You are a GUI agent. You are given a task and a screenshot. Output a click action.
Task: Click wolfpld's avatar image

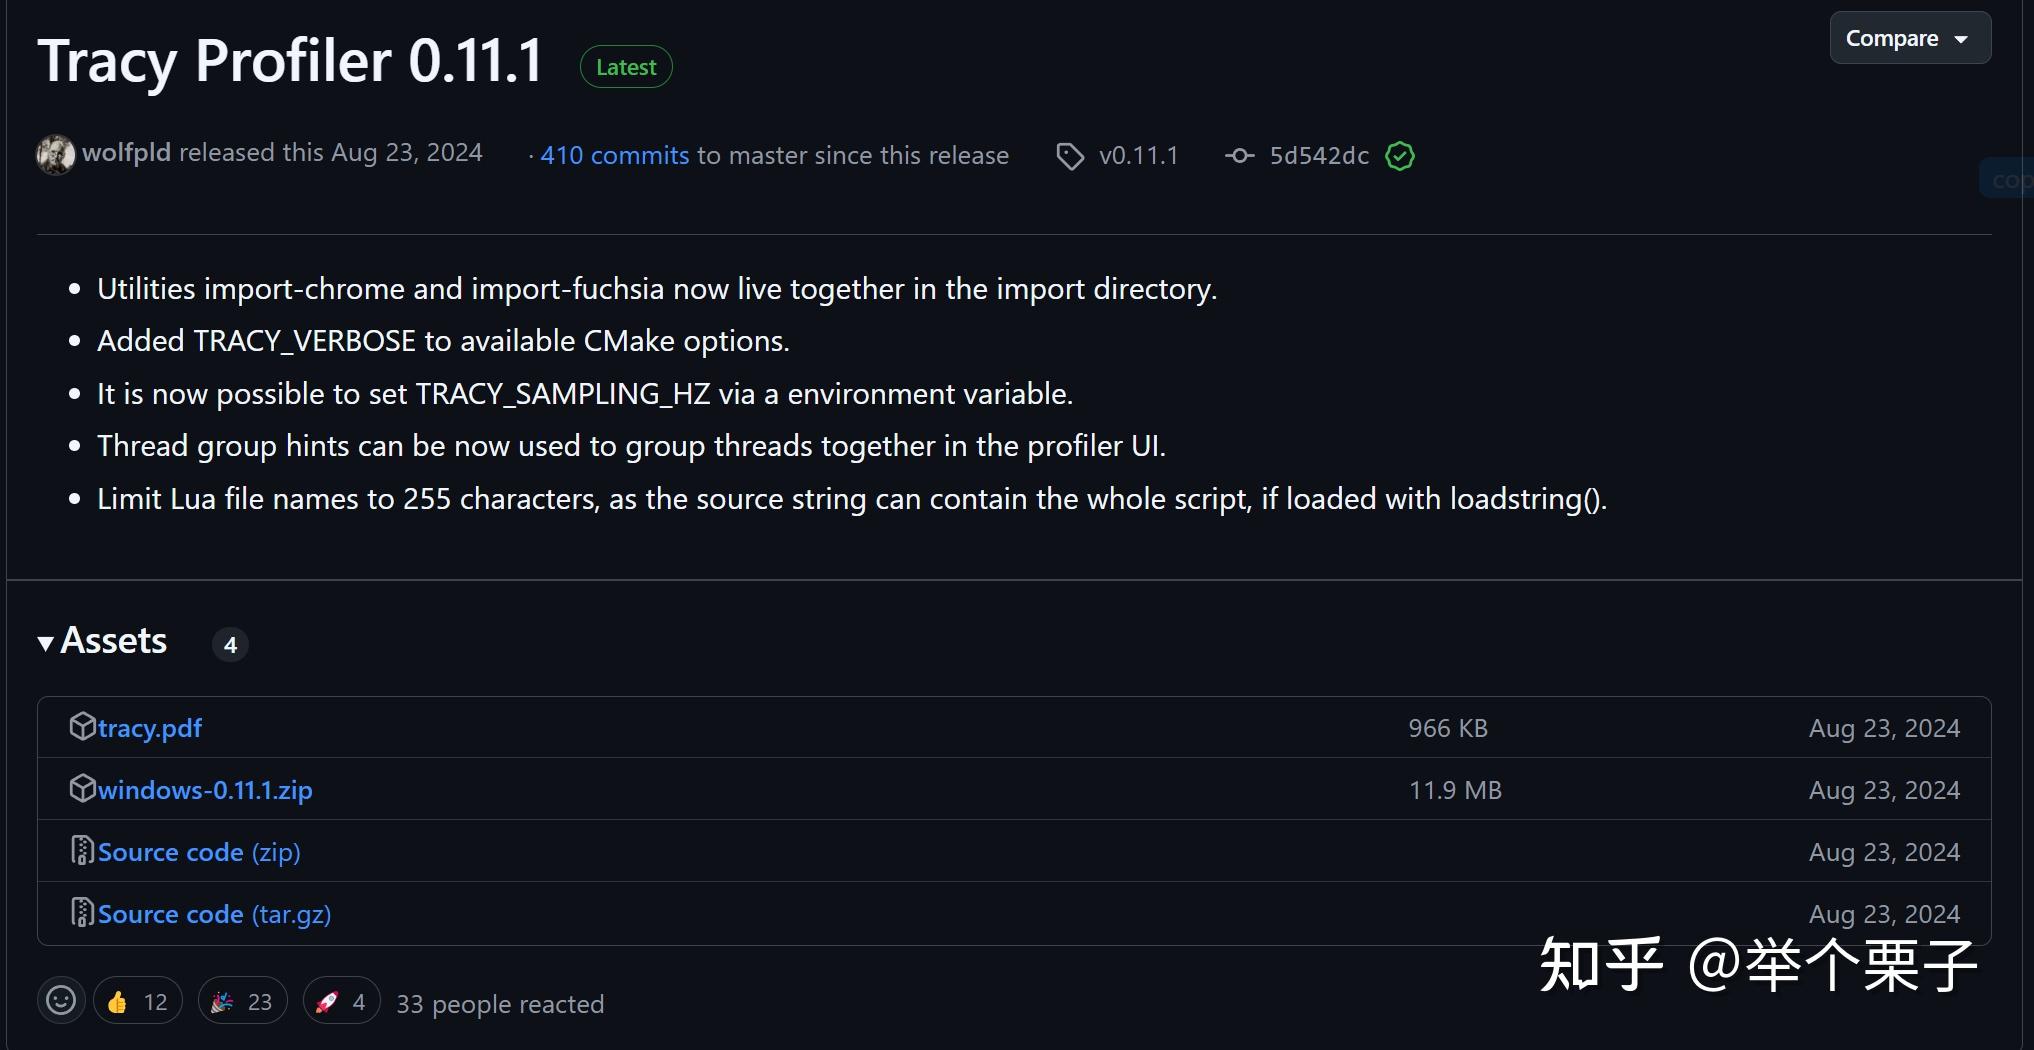(x=56, y=155)
